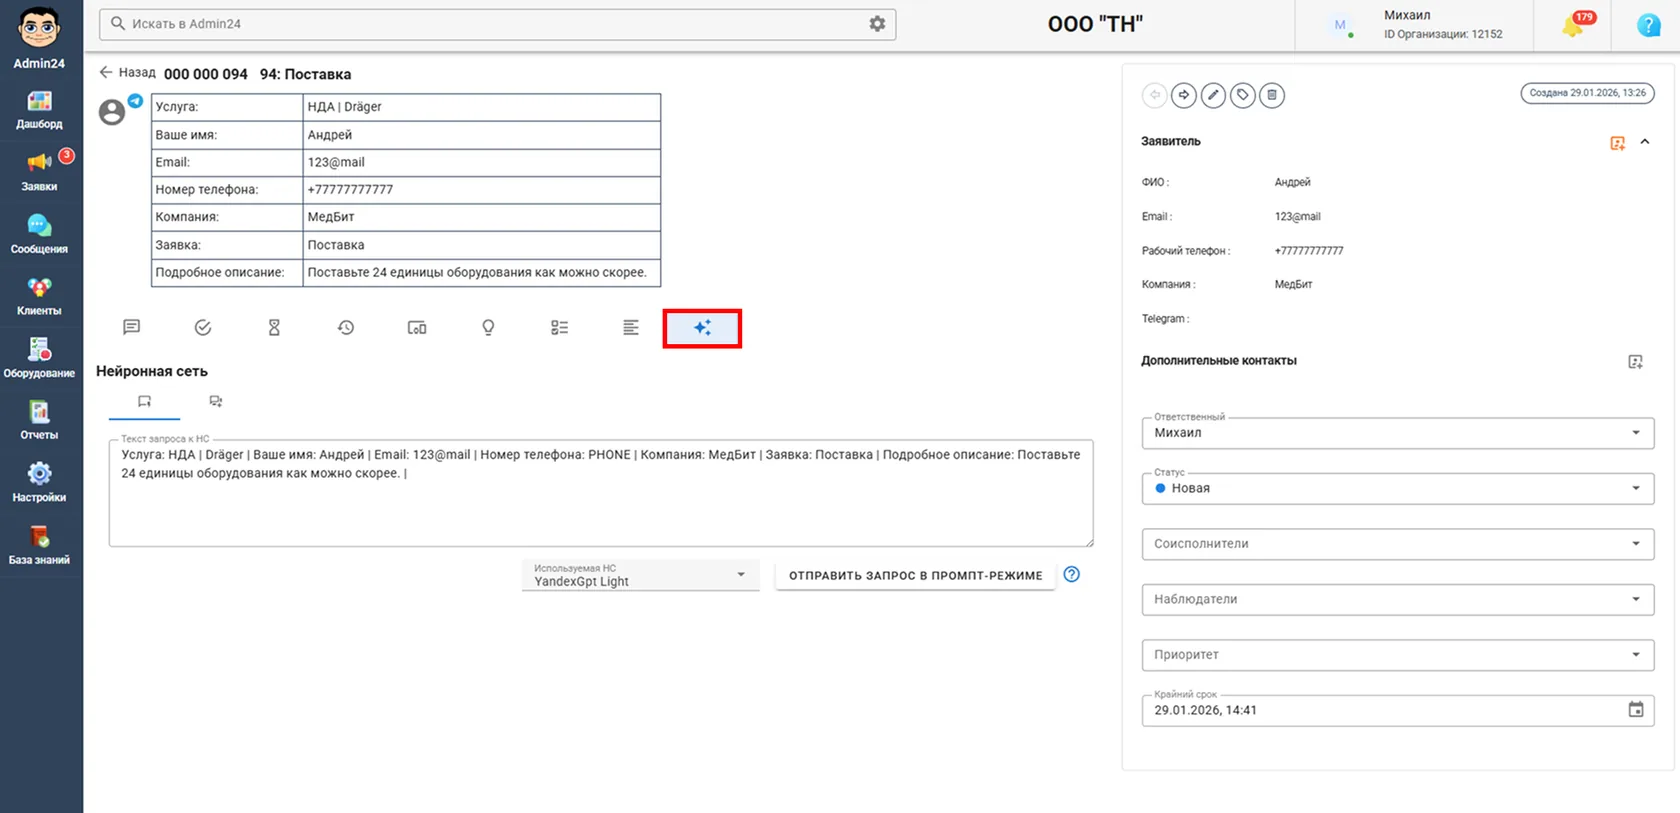
Task: Switch to second neural network subtab
Action: [x=216, y=401]
